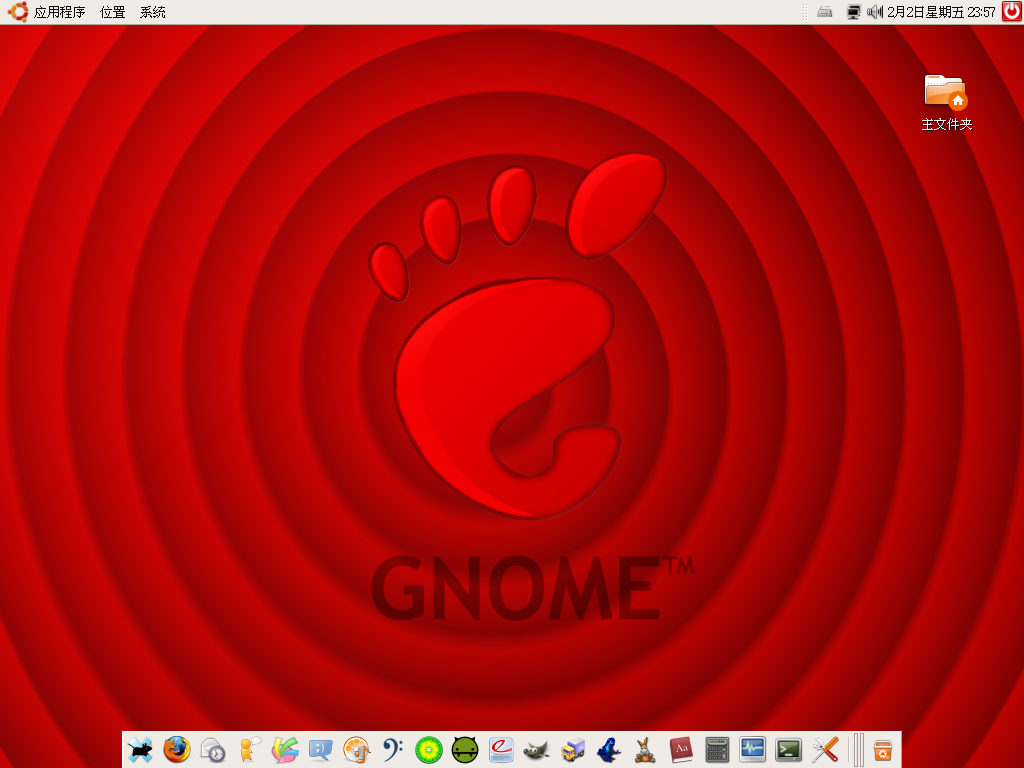This screenshot has width=1024, height=768.
Task: Open the aMule donkey rabbit icon
Action: (x=645, y=750)
